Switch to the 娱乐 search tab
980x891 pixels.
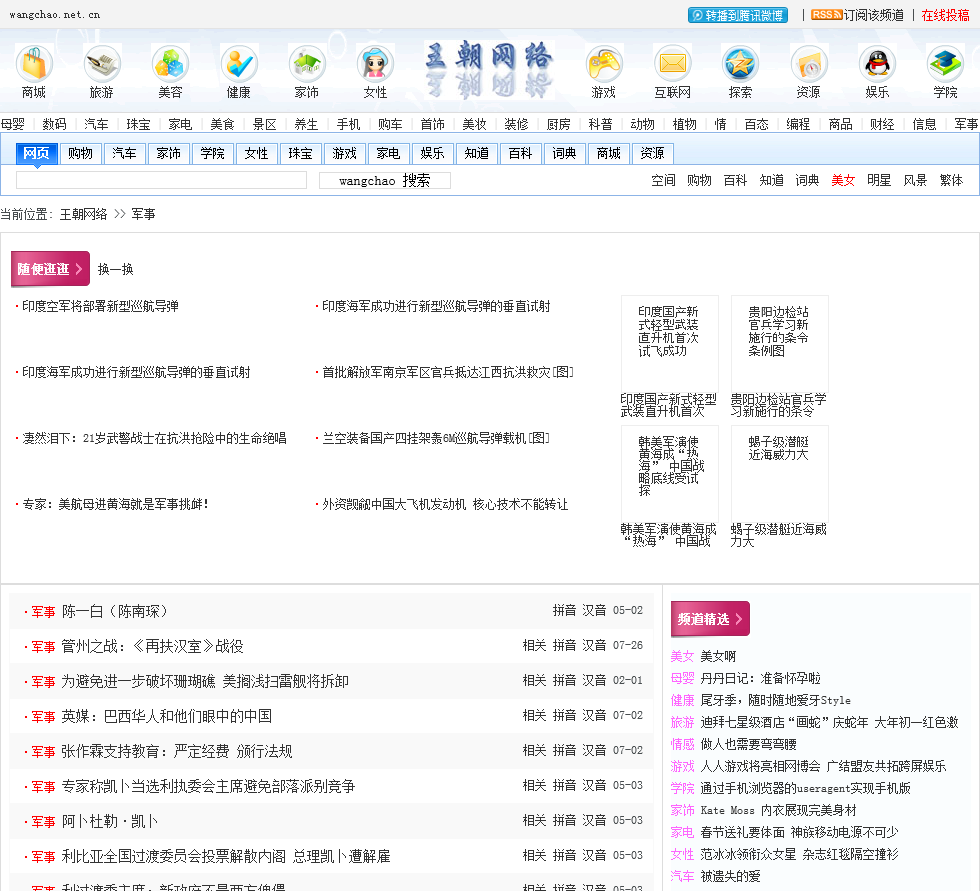(432, 153)
